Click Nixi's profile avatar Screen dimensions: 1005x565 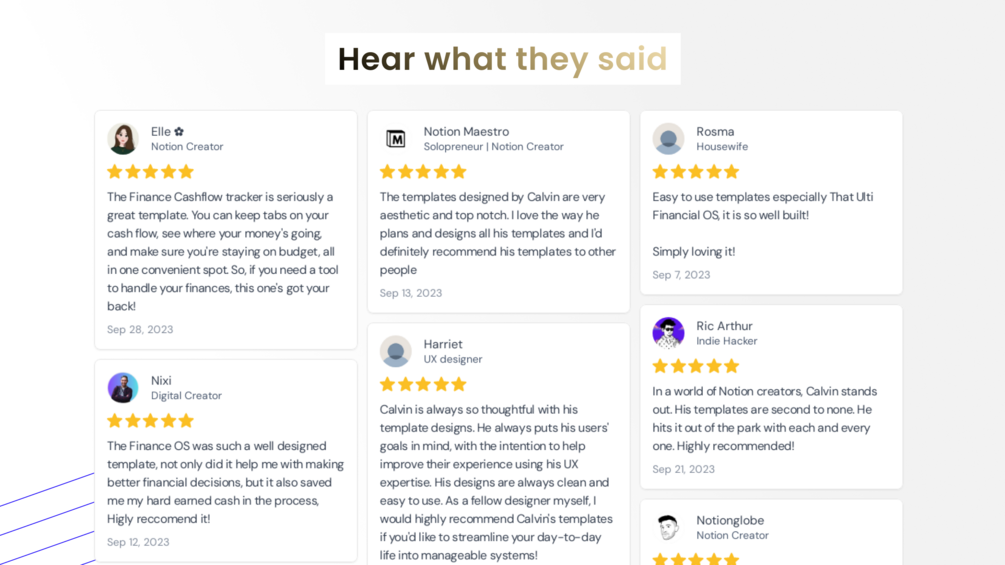click(123, 388)
